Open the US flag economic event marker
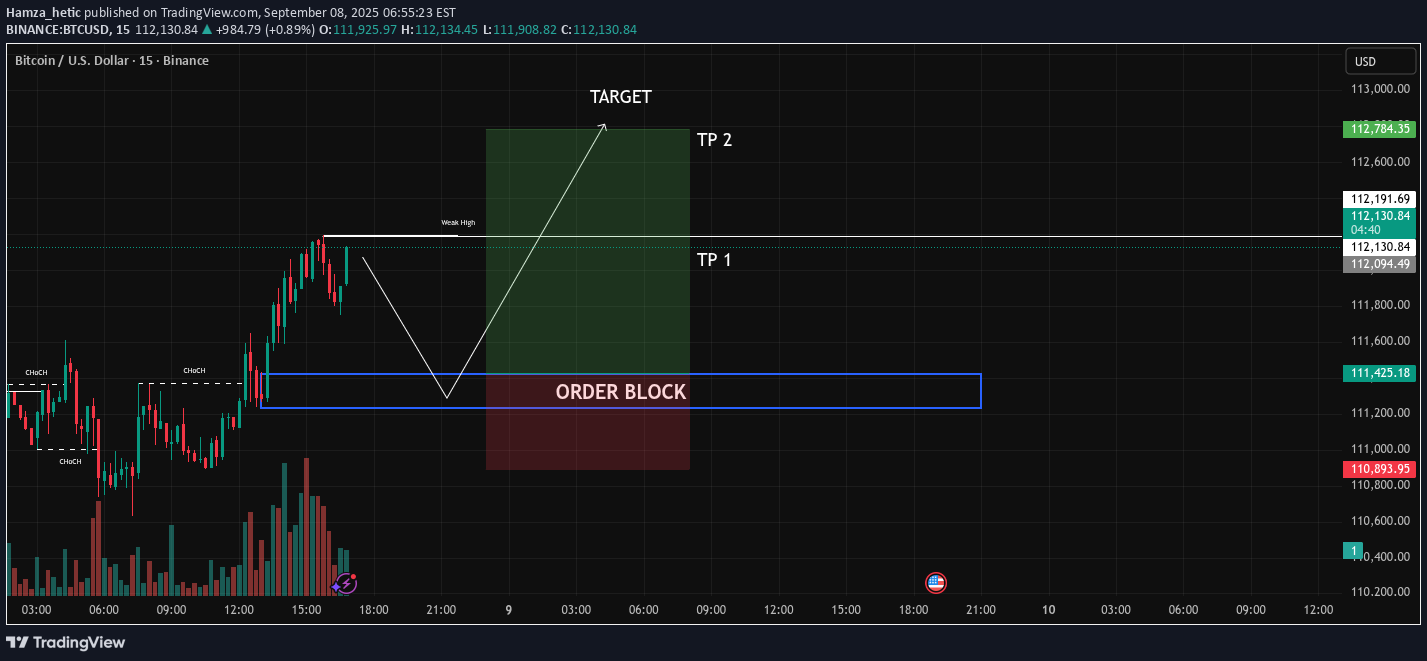 (936, 583)
